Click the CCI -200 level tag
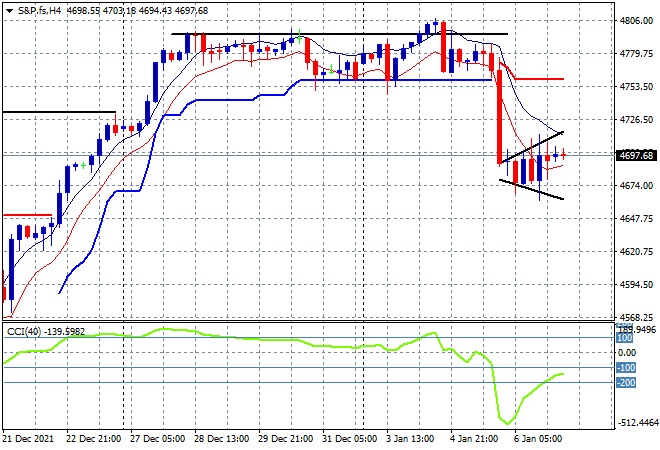 tap(626, 383)
